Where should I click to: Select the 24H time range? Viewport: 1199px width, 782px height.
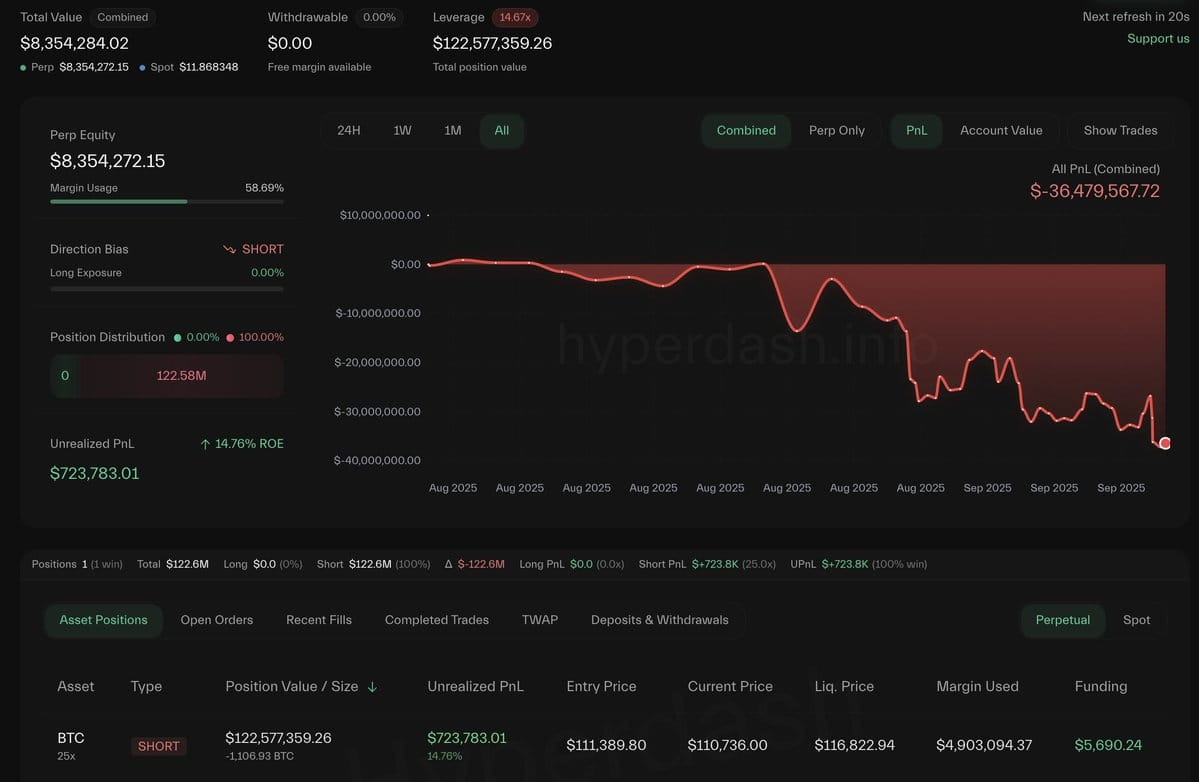click(349, 131)
